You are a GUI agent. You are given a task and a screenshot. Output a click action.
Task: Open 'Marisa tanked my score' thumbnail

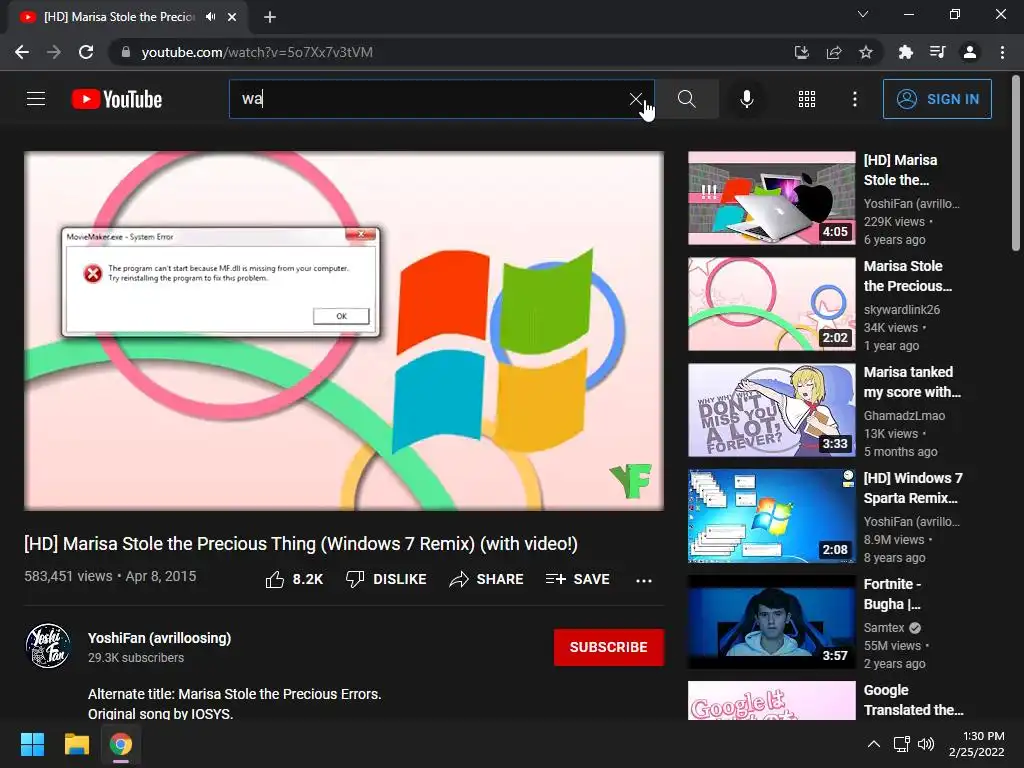tap(772, 410)
